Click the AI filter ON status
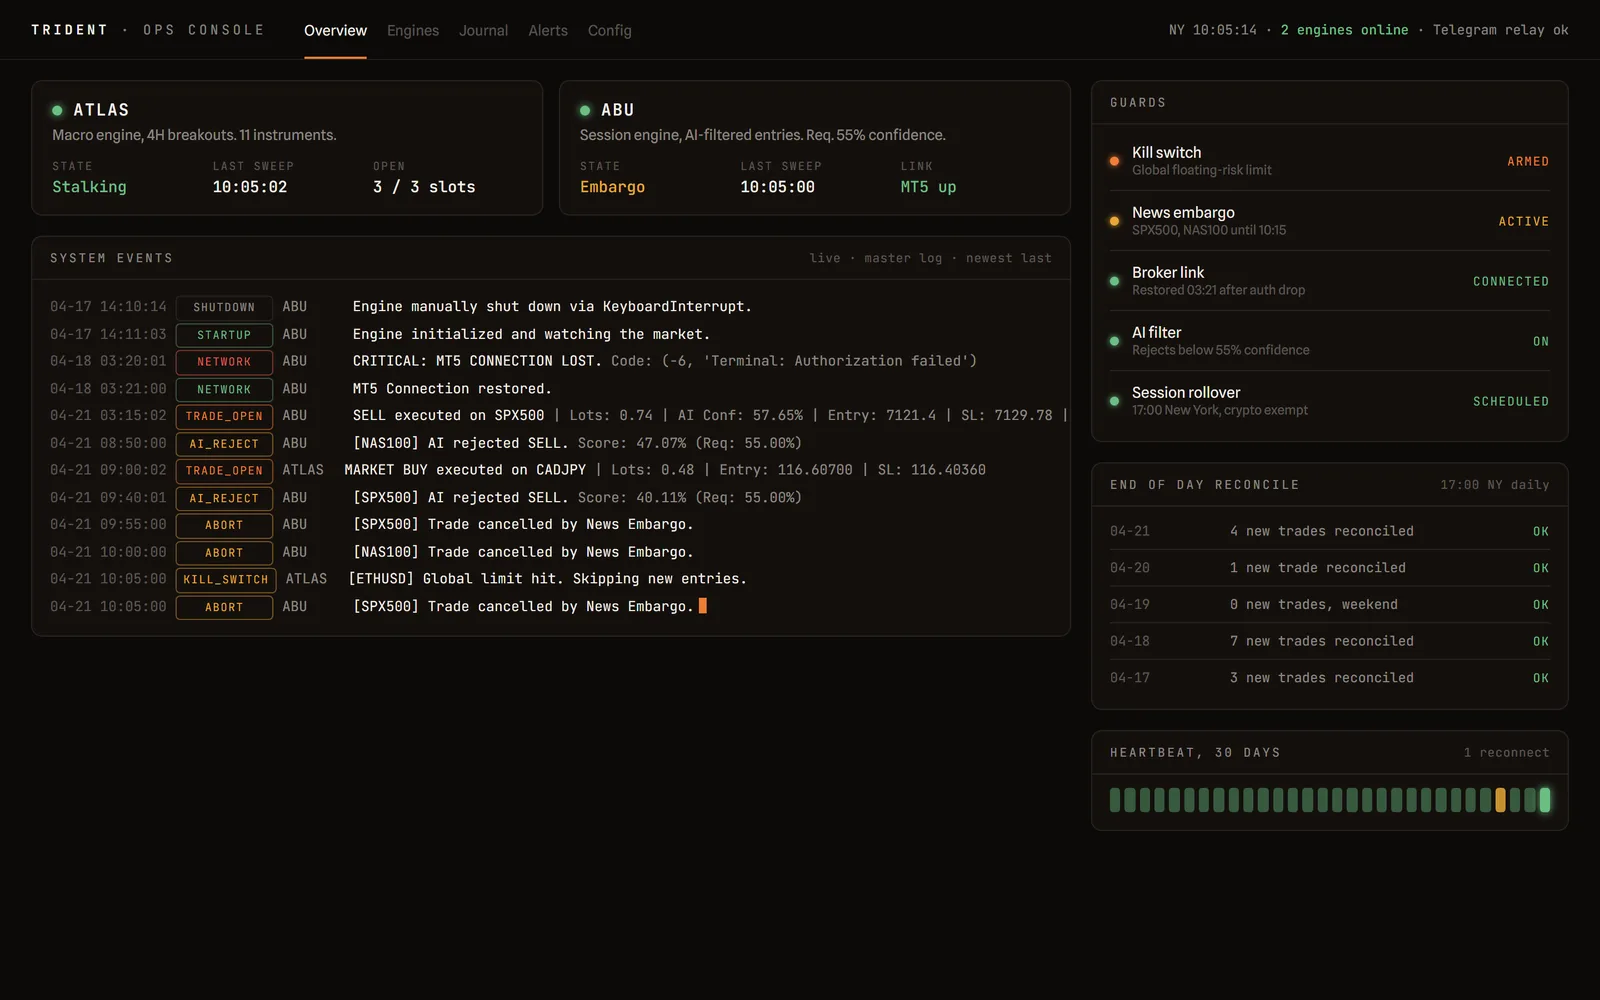The image size is (1600, 1000). tap(1541, 341)
